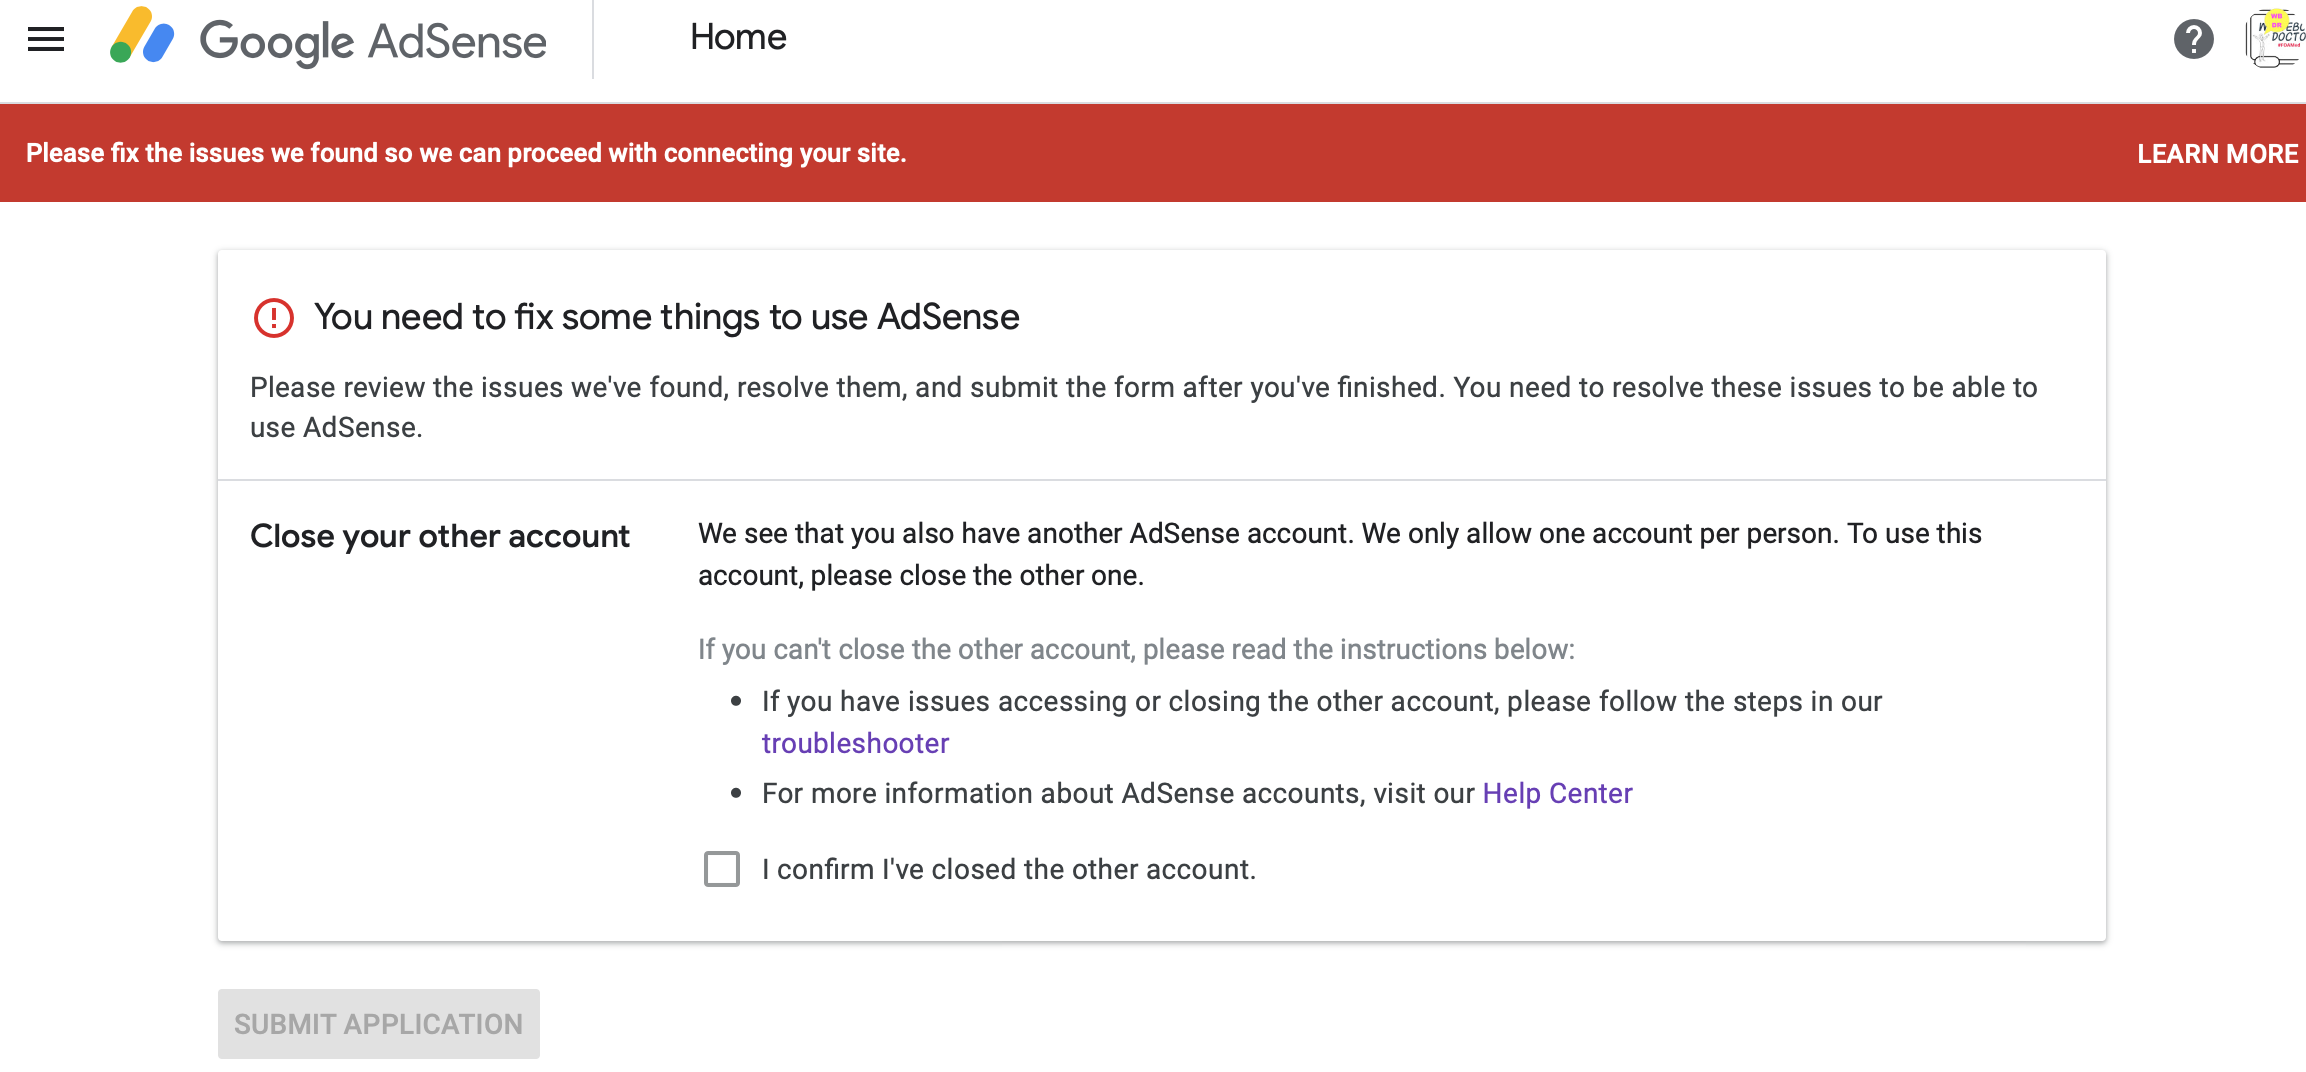The image size is (2306, 1072).
Task: Tick the confirm closed account checkbox
Action: pyautogui.click(x=722, y=869)
